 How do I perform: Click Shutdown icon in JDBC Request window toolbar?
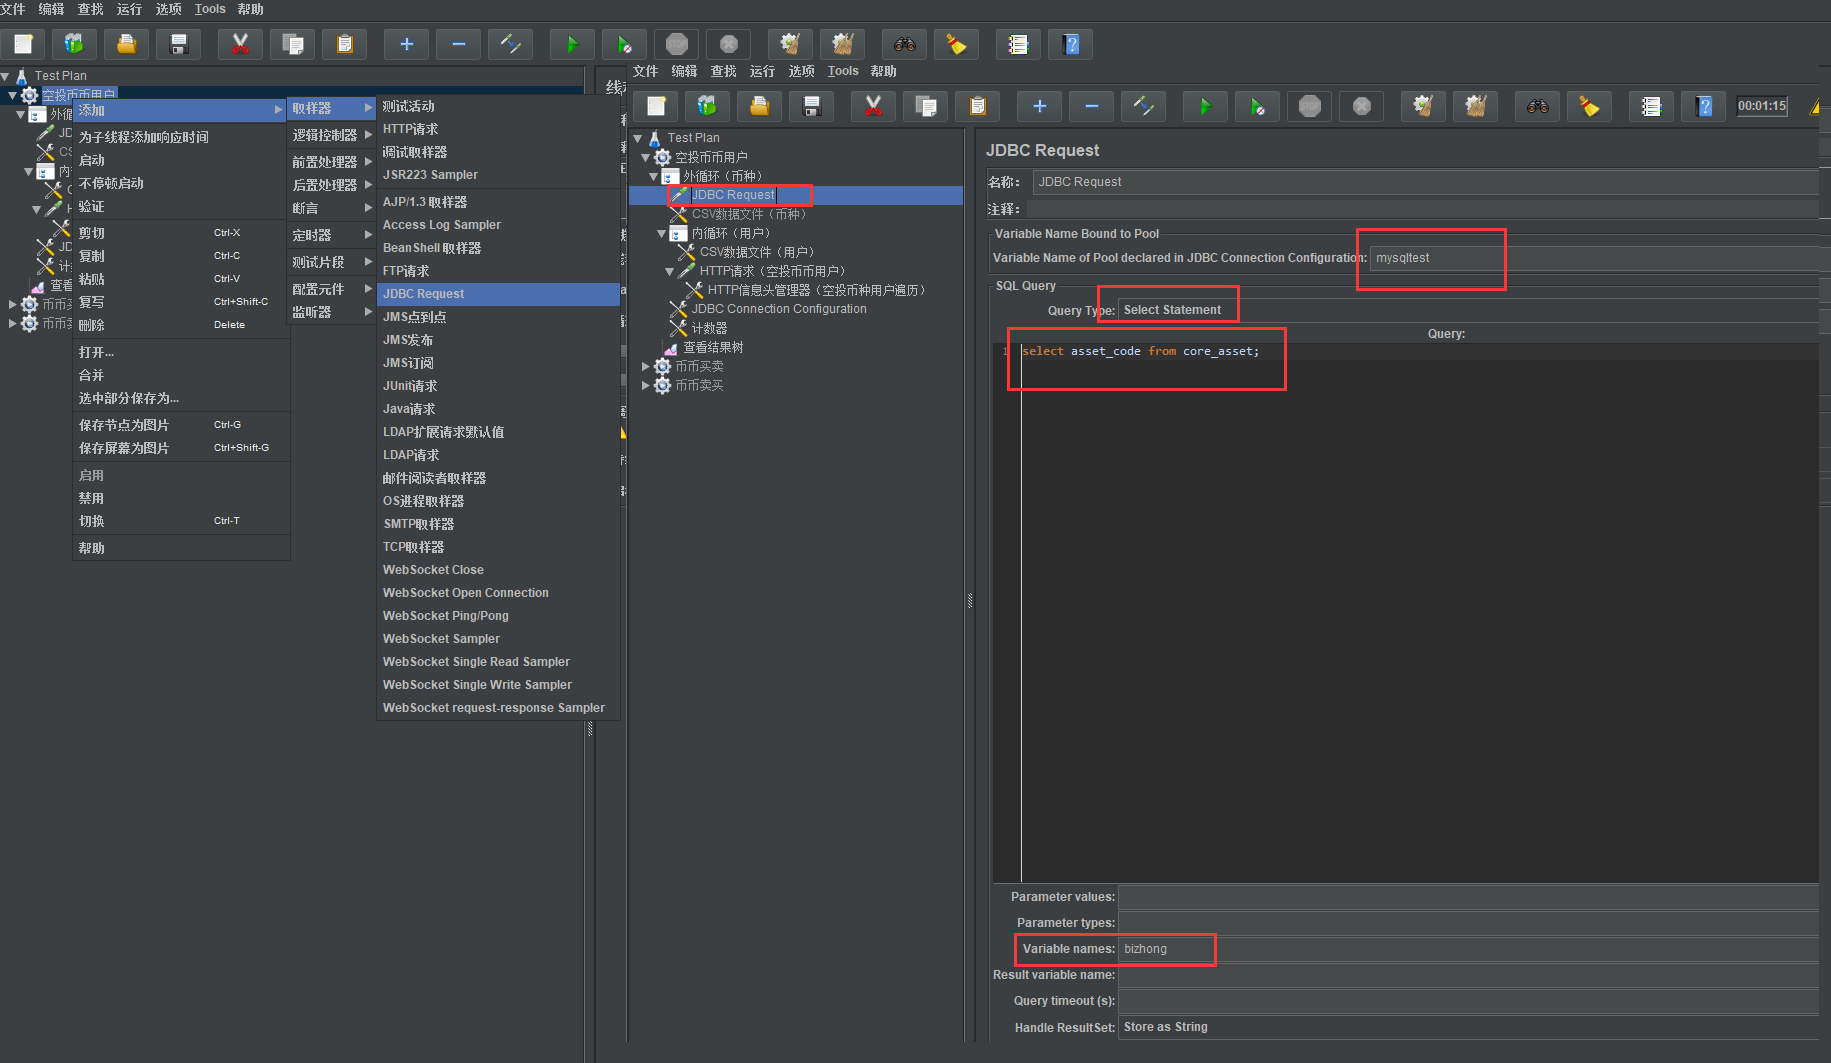1362,106
